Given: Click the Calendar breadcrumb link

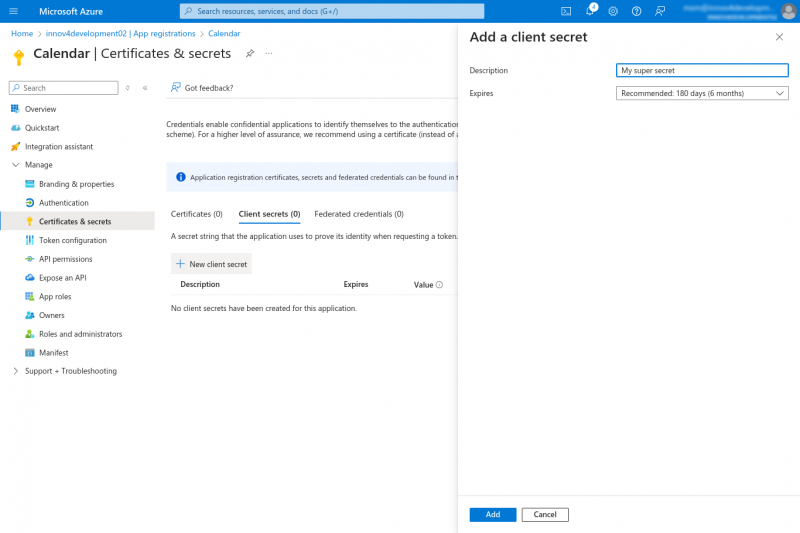Looking at the screenshot, I should (x=224, y=34).
